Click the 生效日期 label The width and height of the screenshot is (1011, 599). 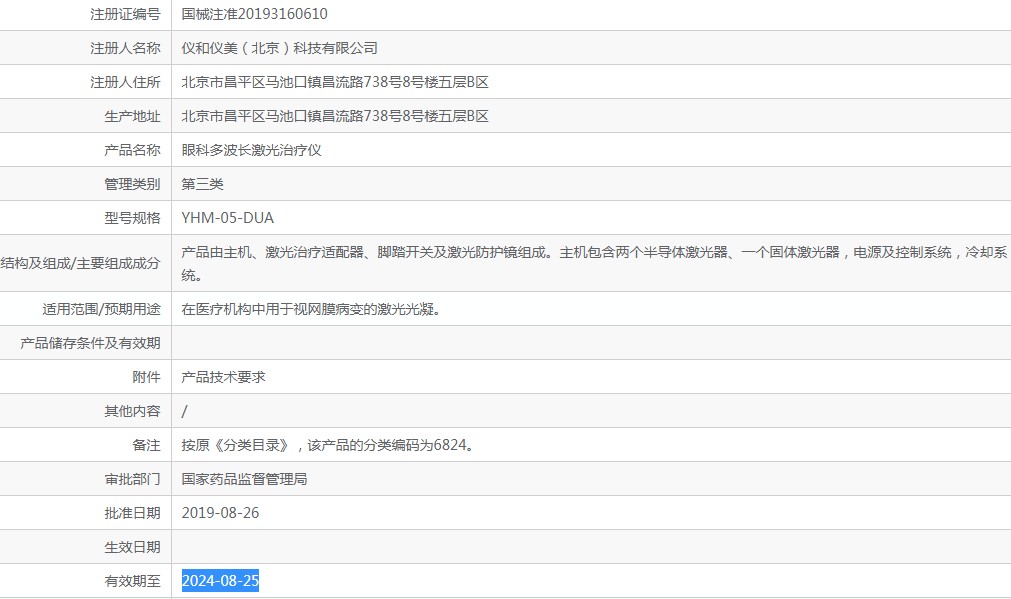tap(132, 547)
